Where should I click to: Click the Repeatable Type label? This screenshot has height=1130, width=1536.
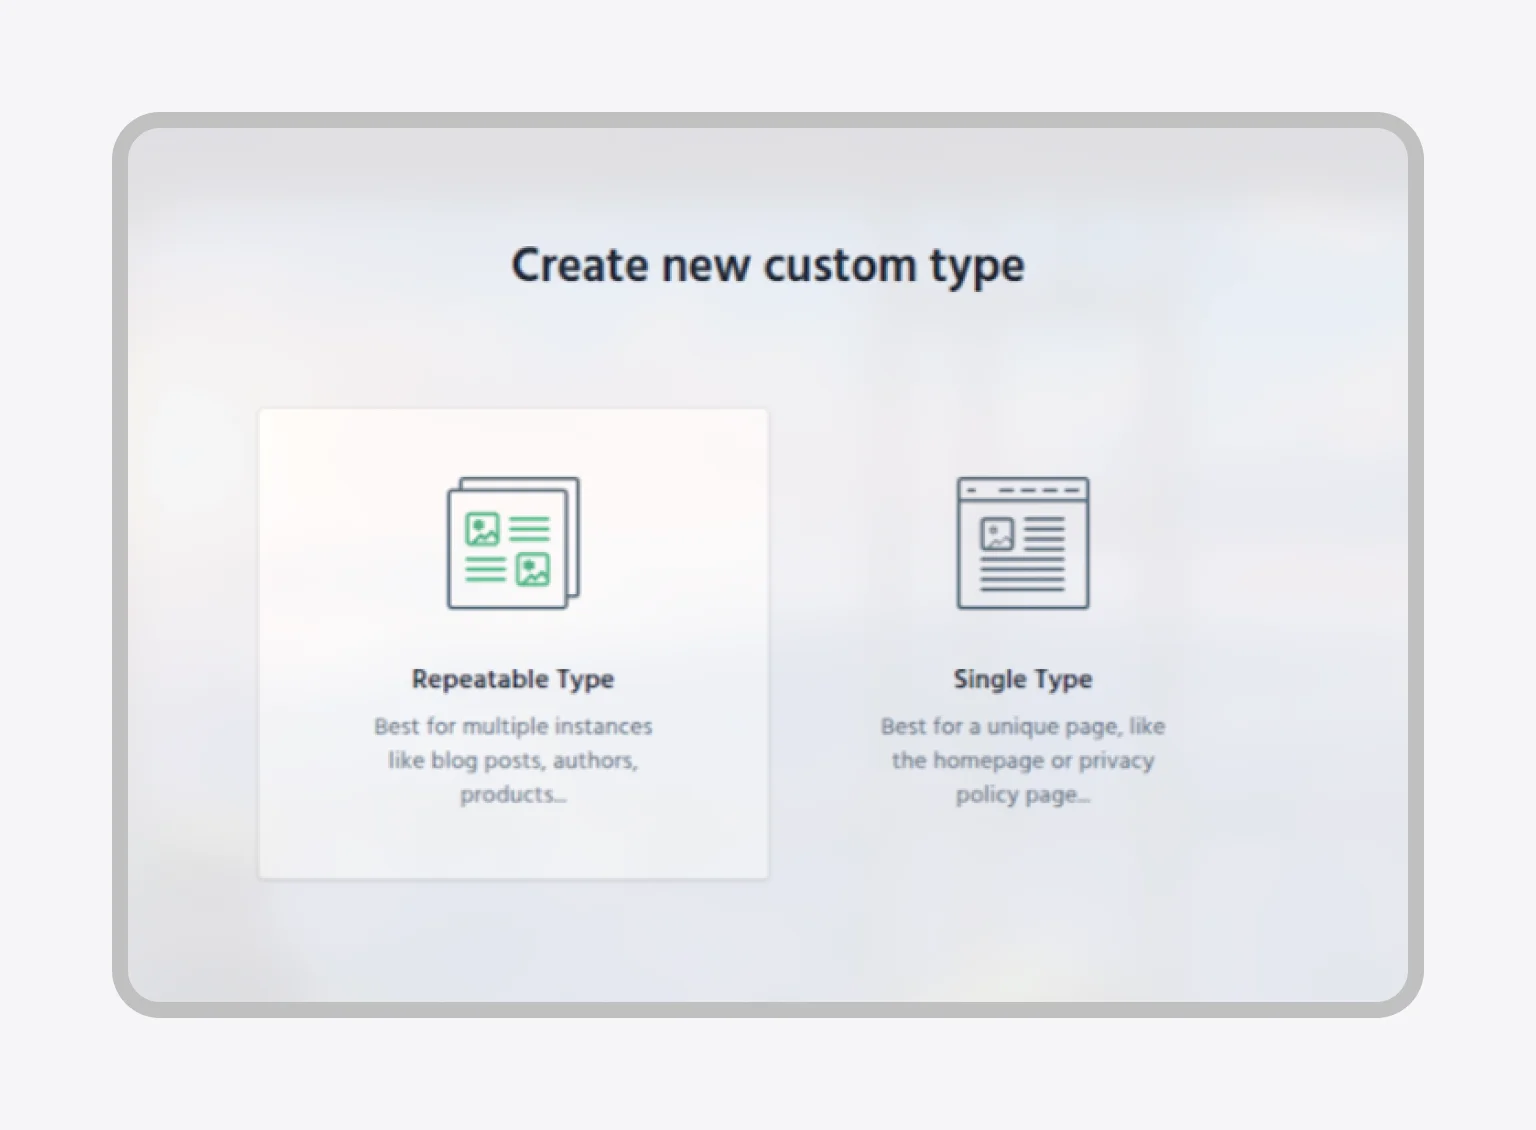pos(512,679)
